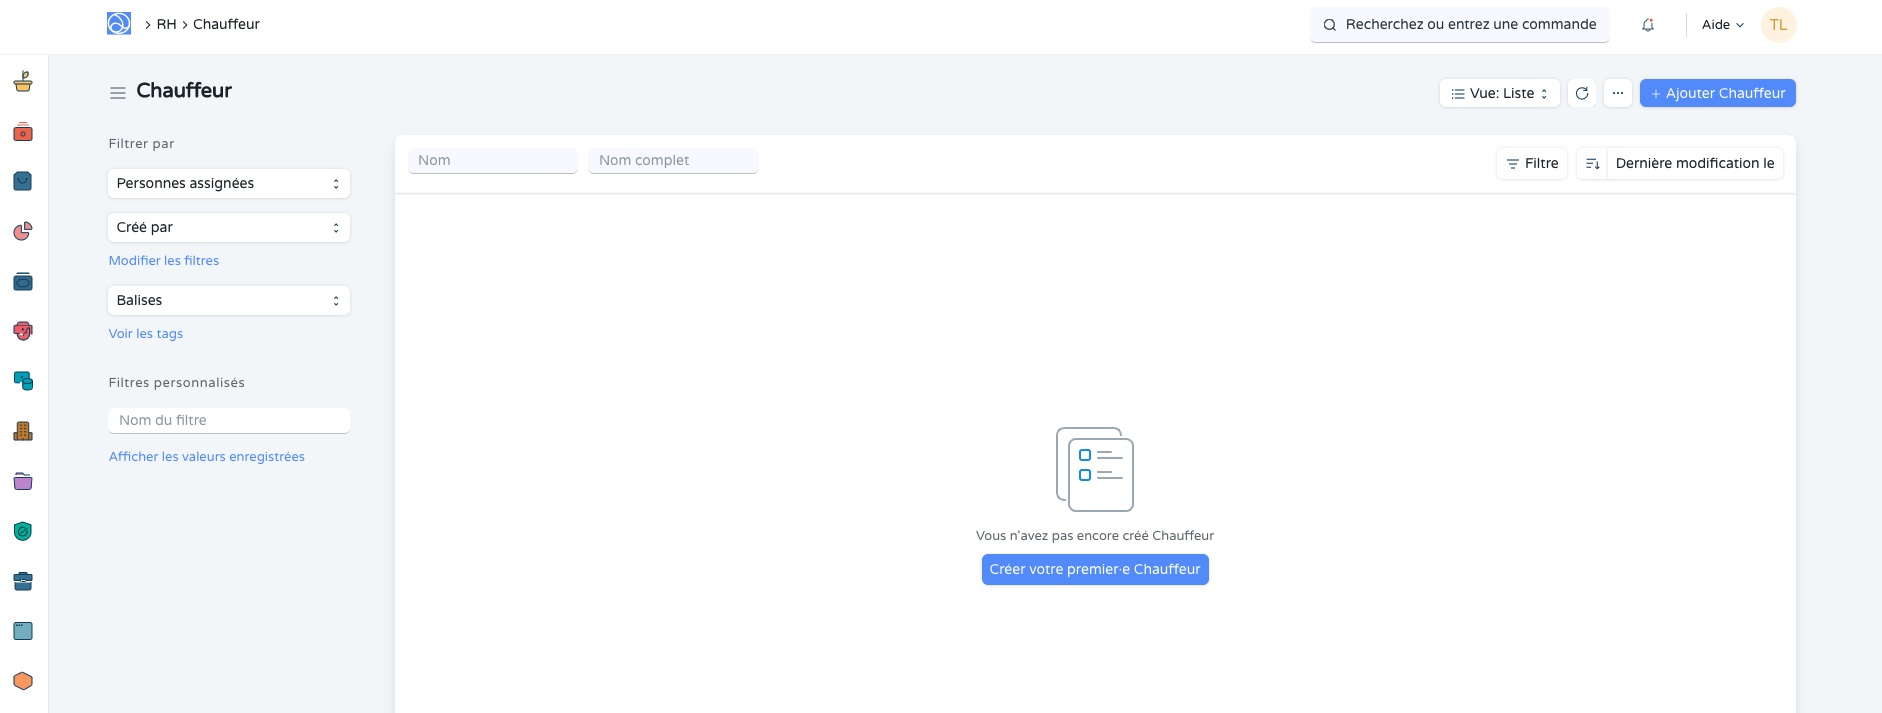Click the Modifier les filtres link
This screenshot has width=1882, height=713.
[x=164, y=260]
